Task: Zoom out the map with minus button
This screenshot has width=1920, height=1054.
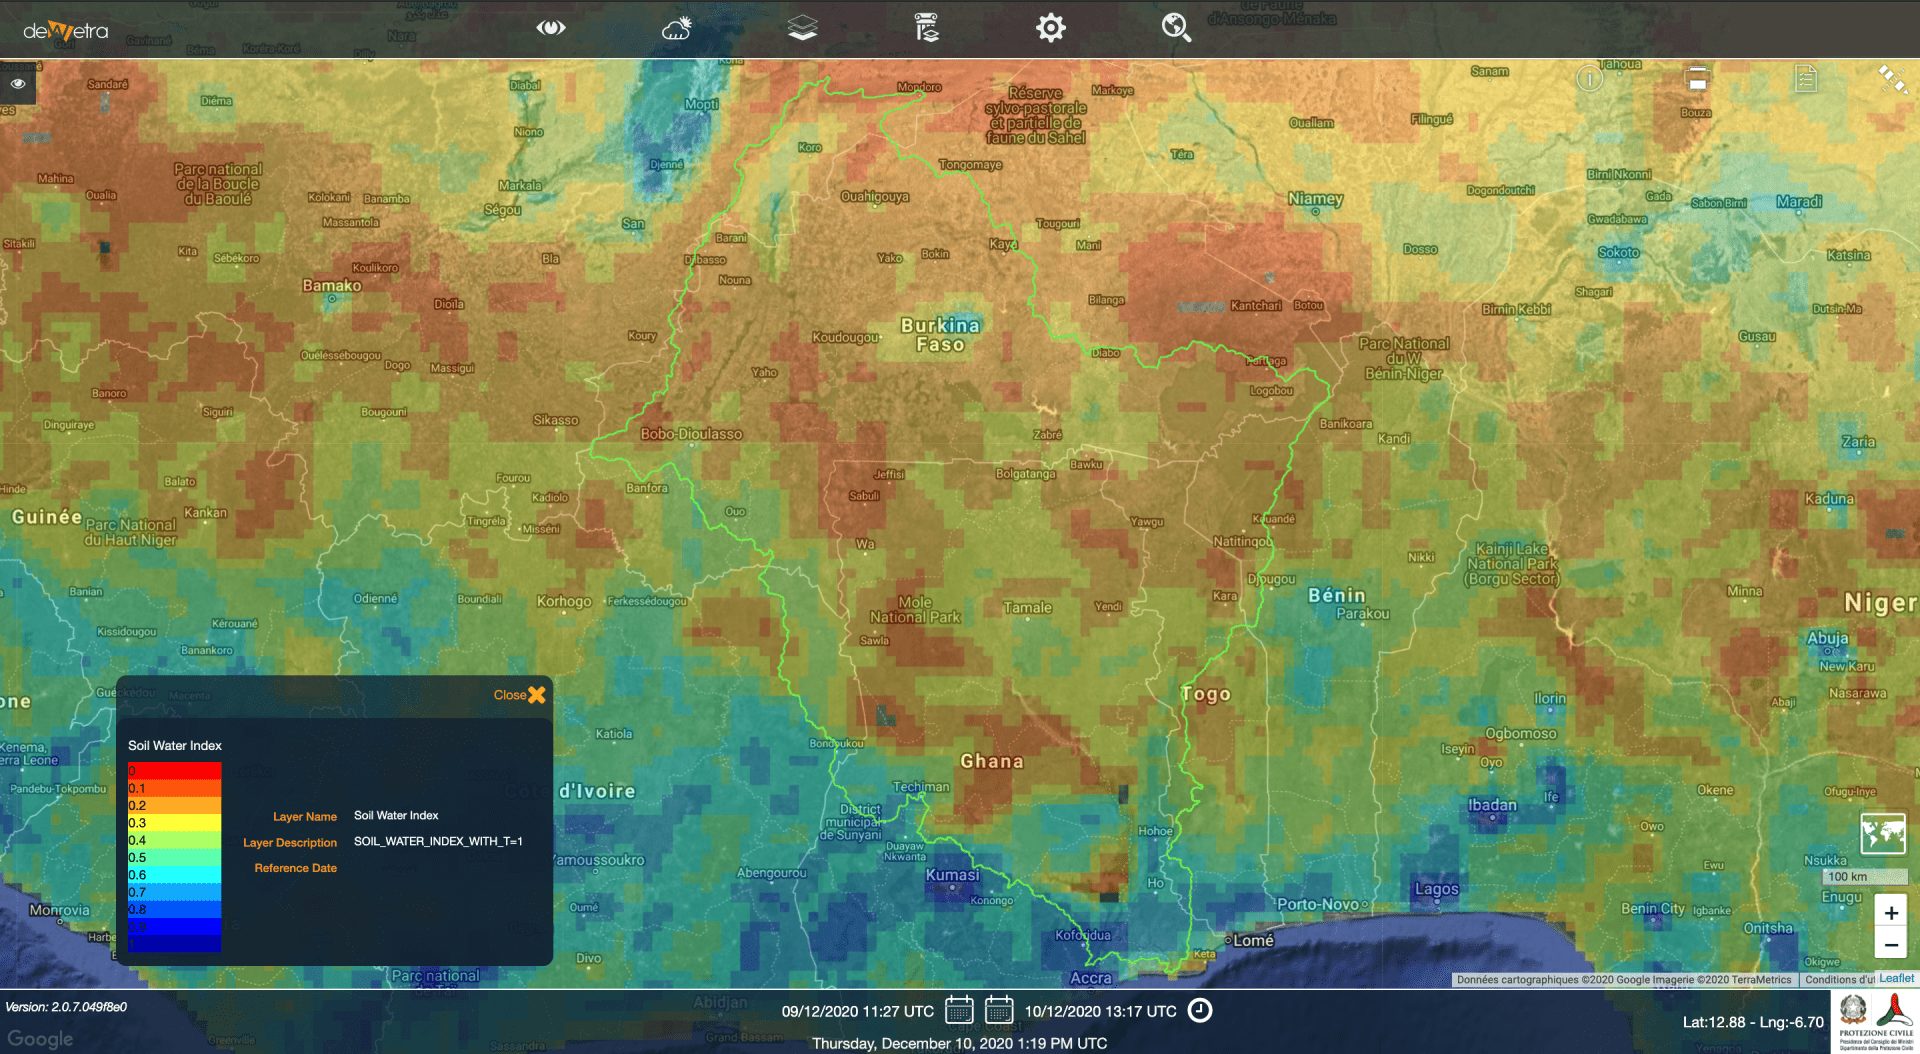Action: [1891, 945]
